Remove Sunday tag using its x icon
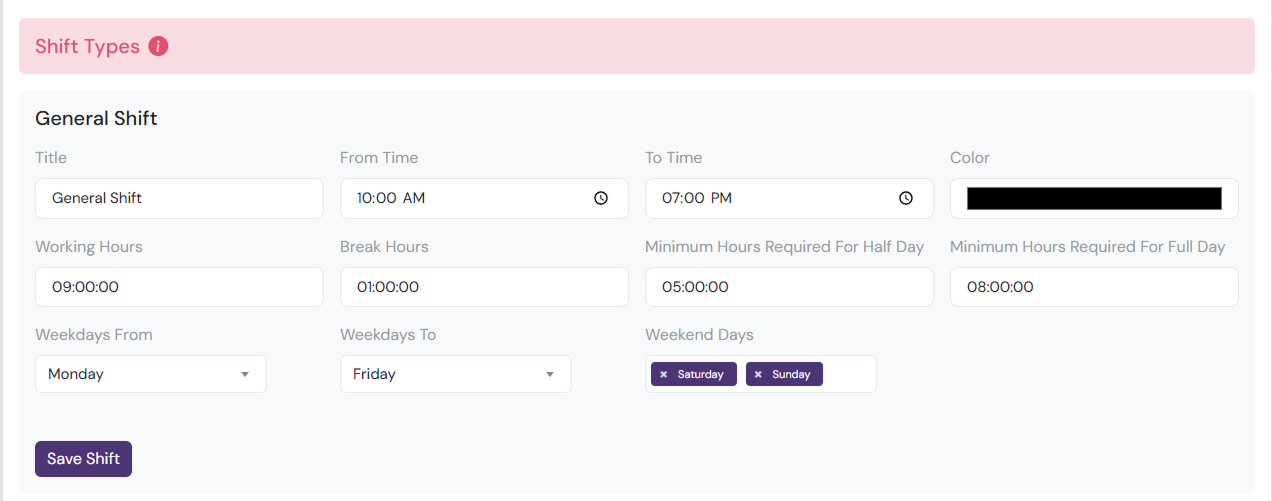This screenshot has height=501, width=1272. click(x=758, y=374)
